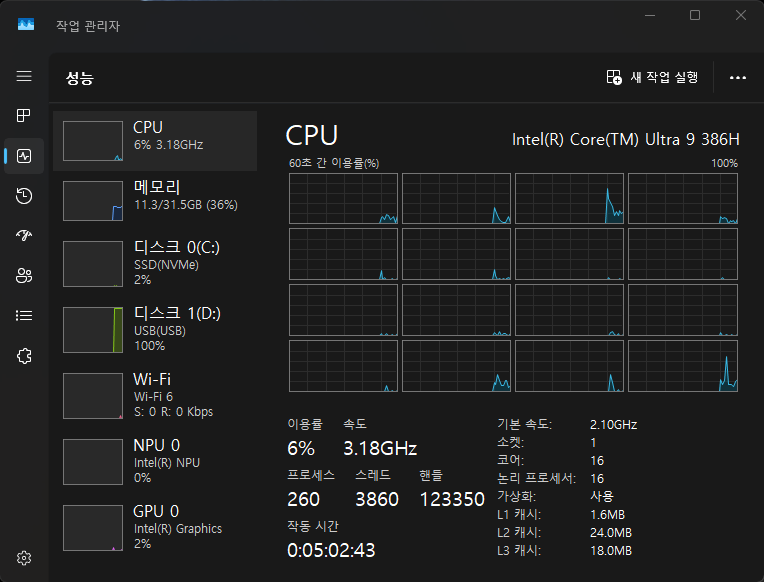
Task: Click the CPU mini graph thumbnail
Action: pos(93,141)
